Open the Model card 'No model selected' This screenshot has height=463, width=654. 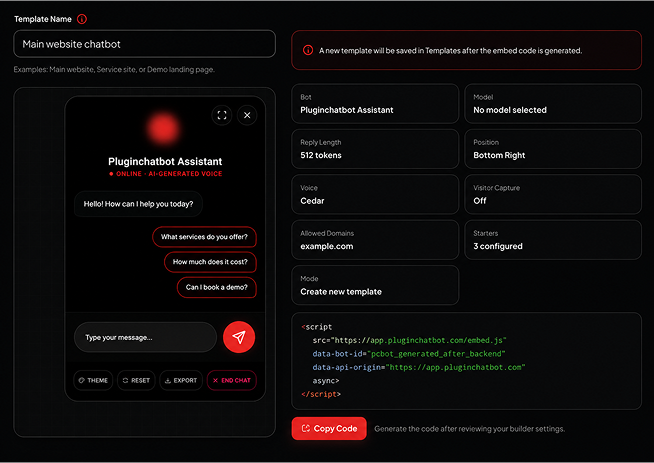pos(553,104)
